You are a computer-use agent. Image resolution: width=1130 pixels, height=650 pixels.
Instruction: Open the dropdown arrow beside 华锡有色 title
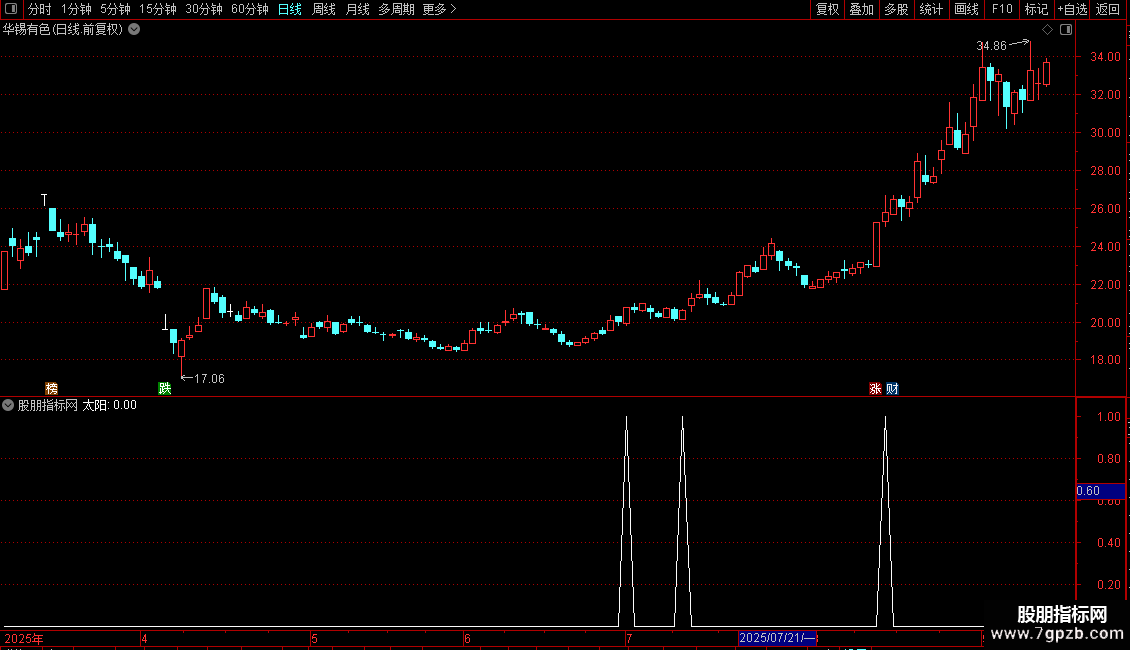(x=134, y=29)
